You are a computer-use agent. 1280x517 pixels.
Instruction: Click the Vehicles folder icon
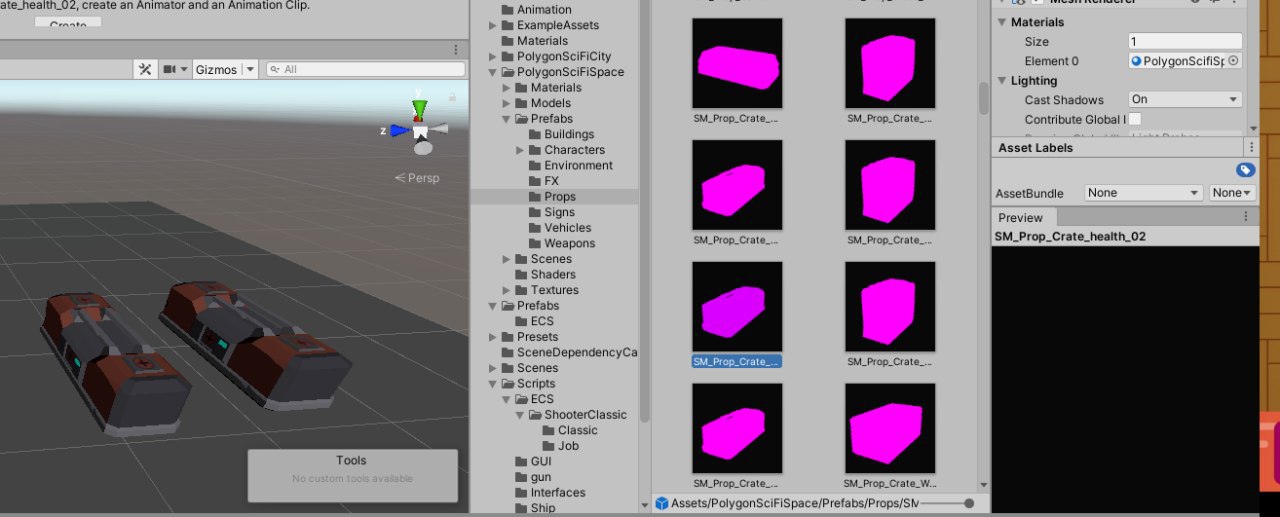(535, 228)
